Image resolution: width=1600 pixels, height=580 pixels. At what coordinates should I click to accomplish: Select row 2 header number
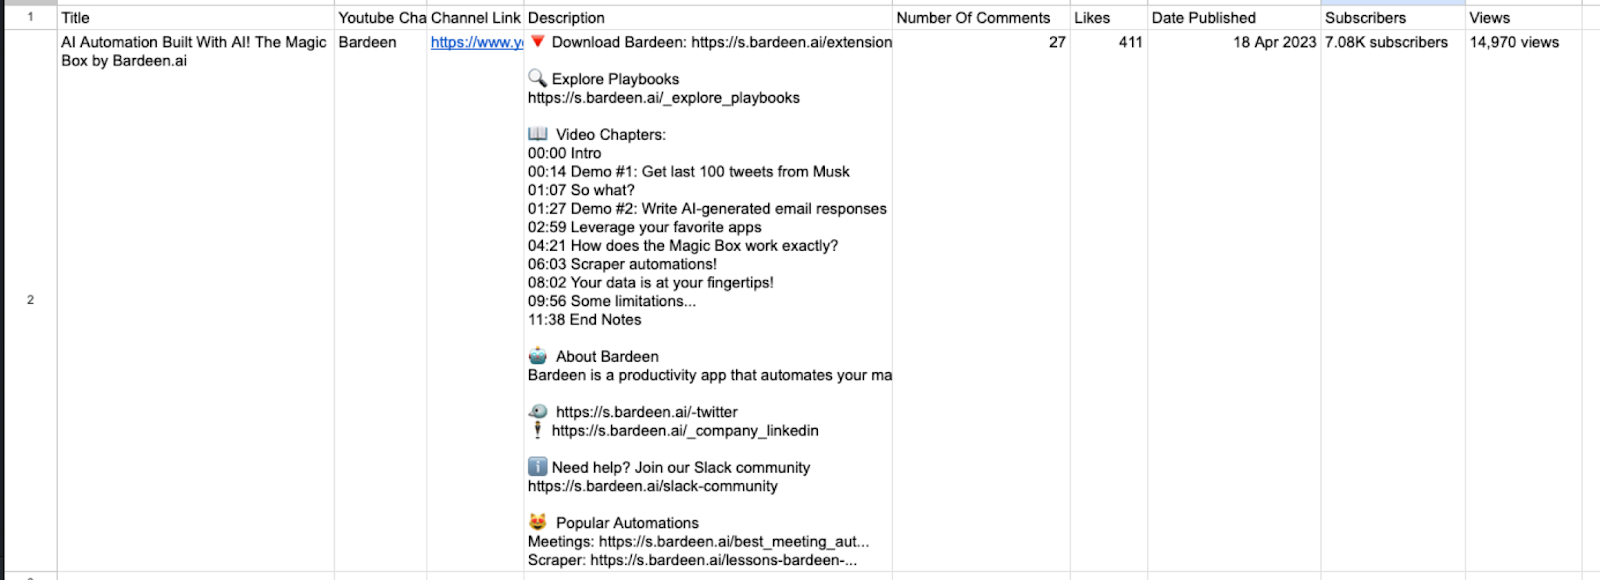(30, 300)
